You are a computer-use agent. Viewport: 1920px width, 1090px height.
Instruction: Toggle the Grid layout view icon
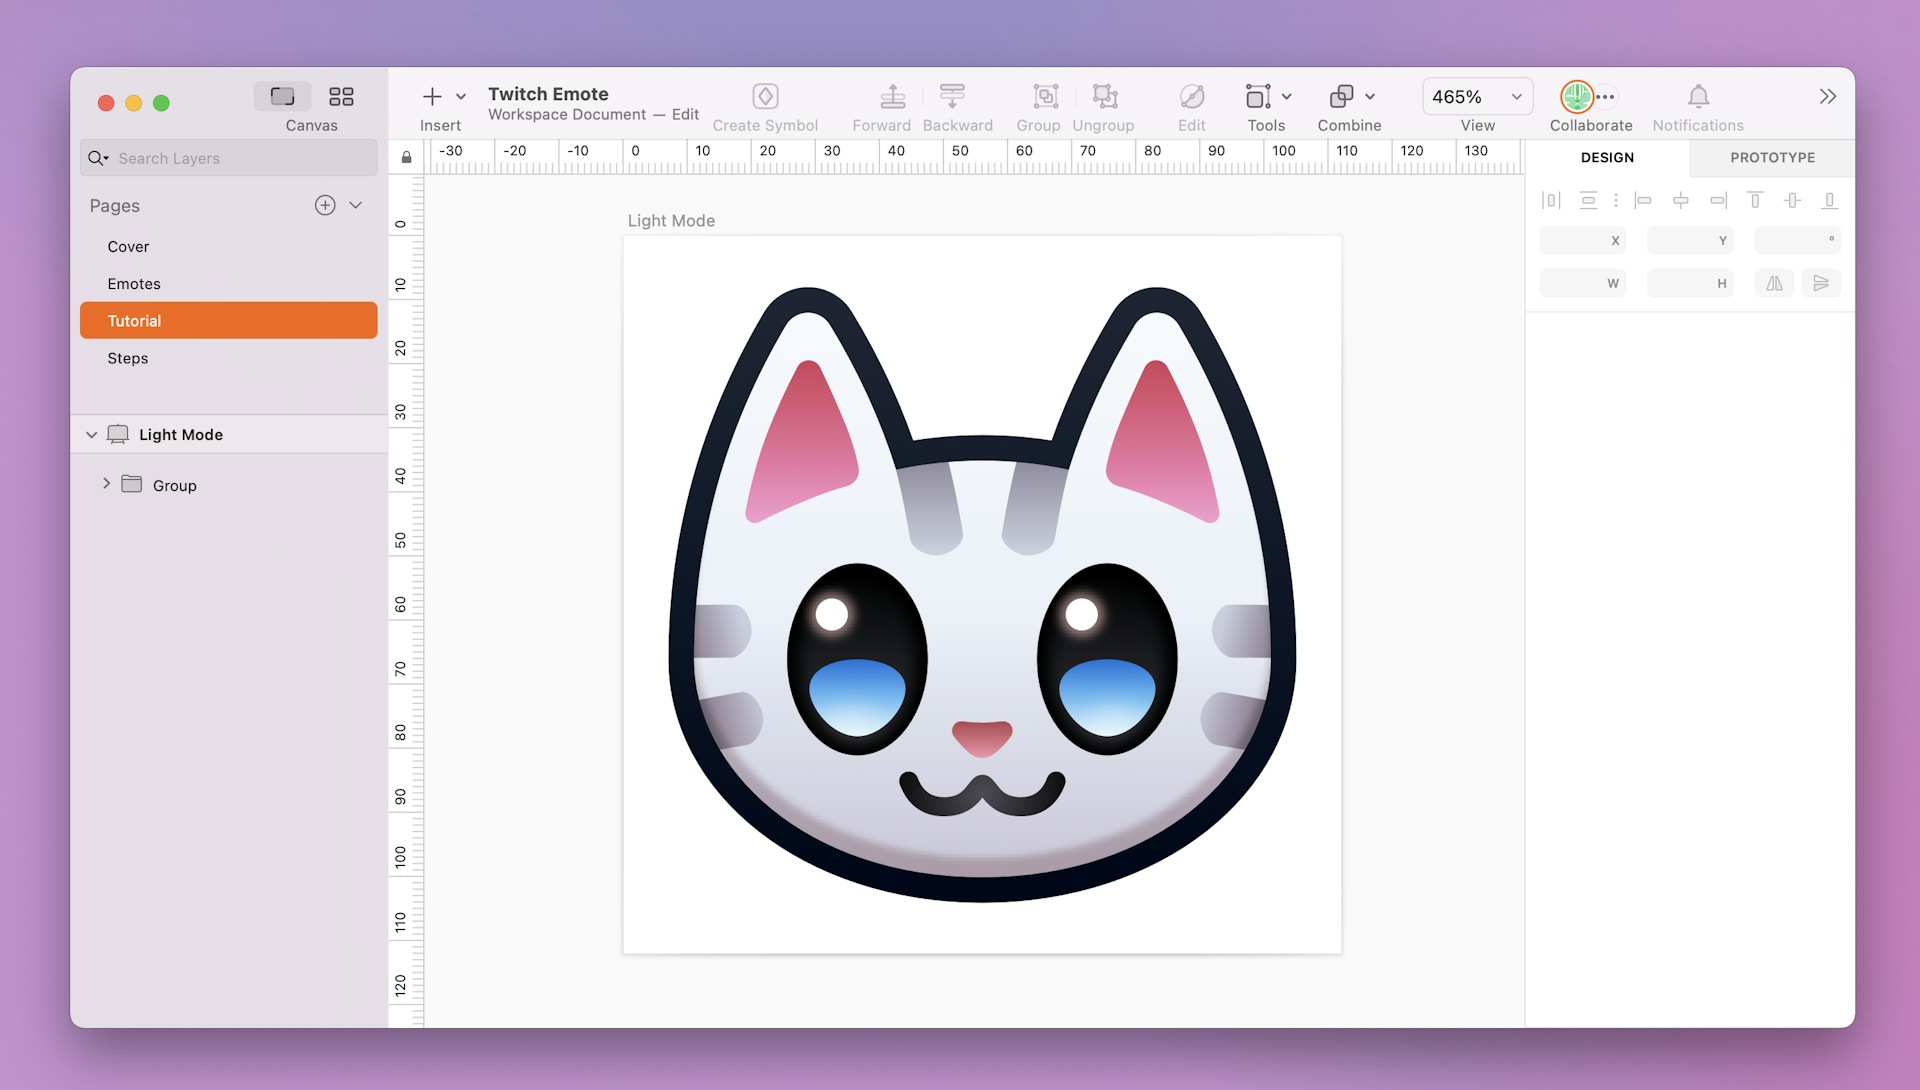click(x=340, y=95)
